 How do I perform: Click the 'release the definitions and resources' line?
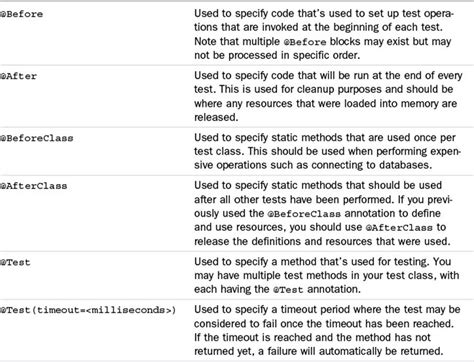[322, 241]
